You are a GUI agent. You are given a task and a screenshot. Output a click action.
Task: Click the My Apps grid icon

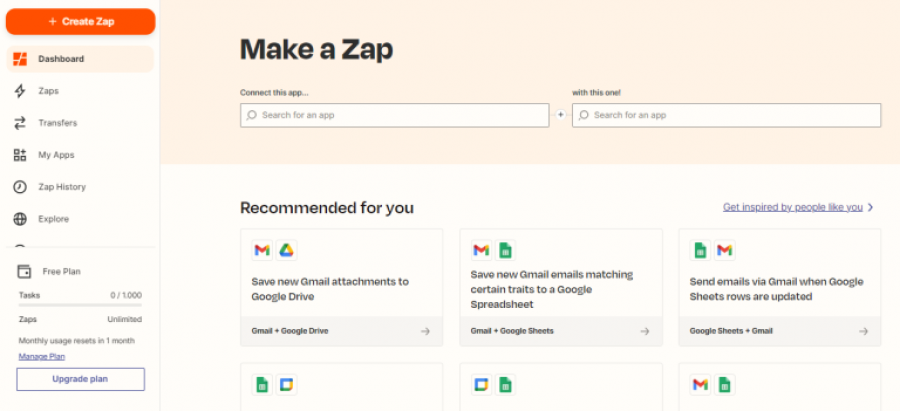coord(20,155)
